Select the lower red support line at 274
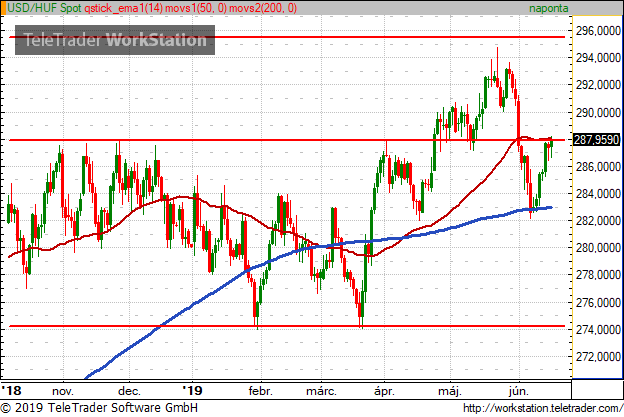The image size is (624, 417). [x=287, y=326]
